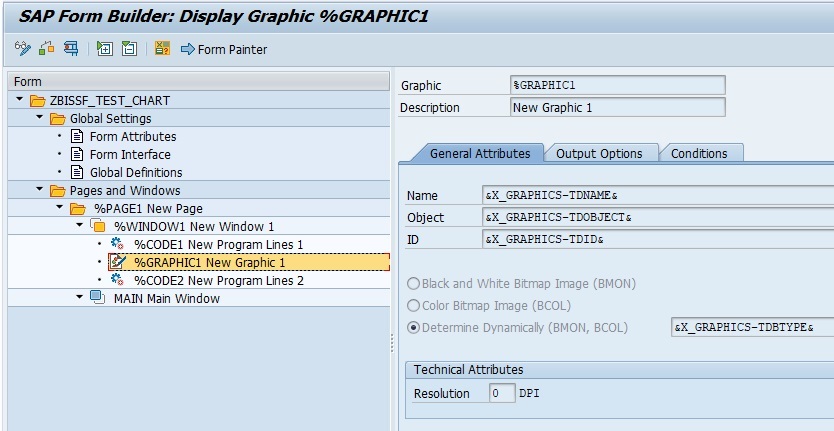Click the Object field &X_GRAPHICS-TDOBJECT&
The width and height of the screenshot is (834, 431).
[658, 217]
